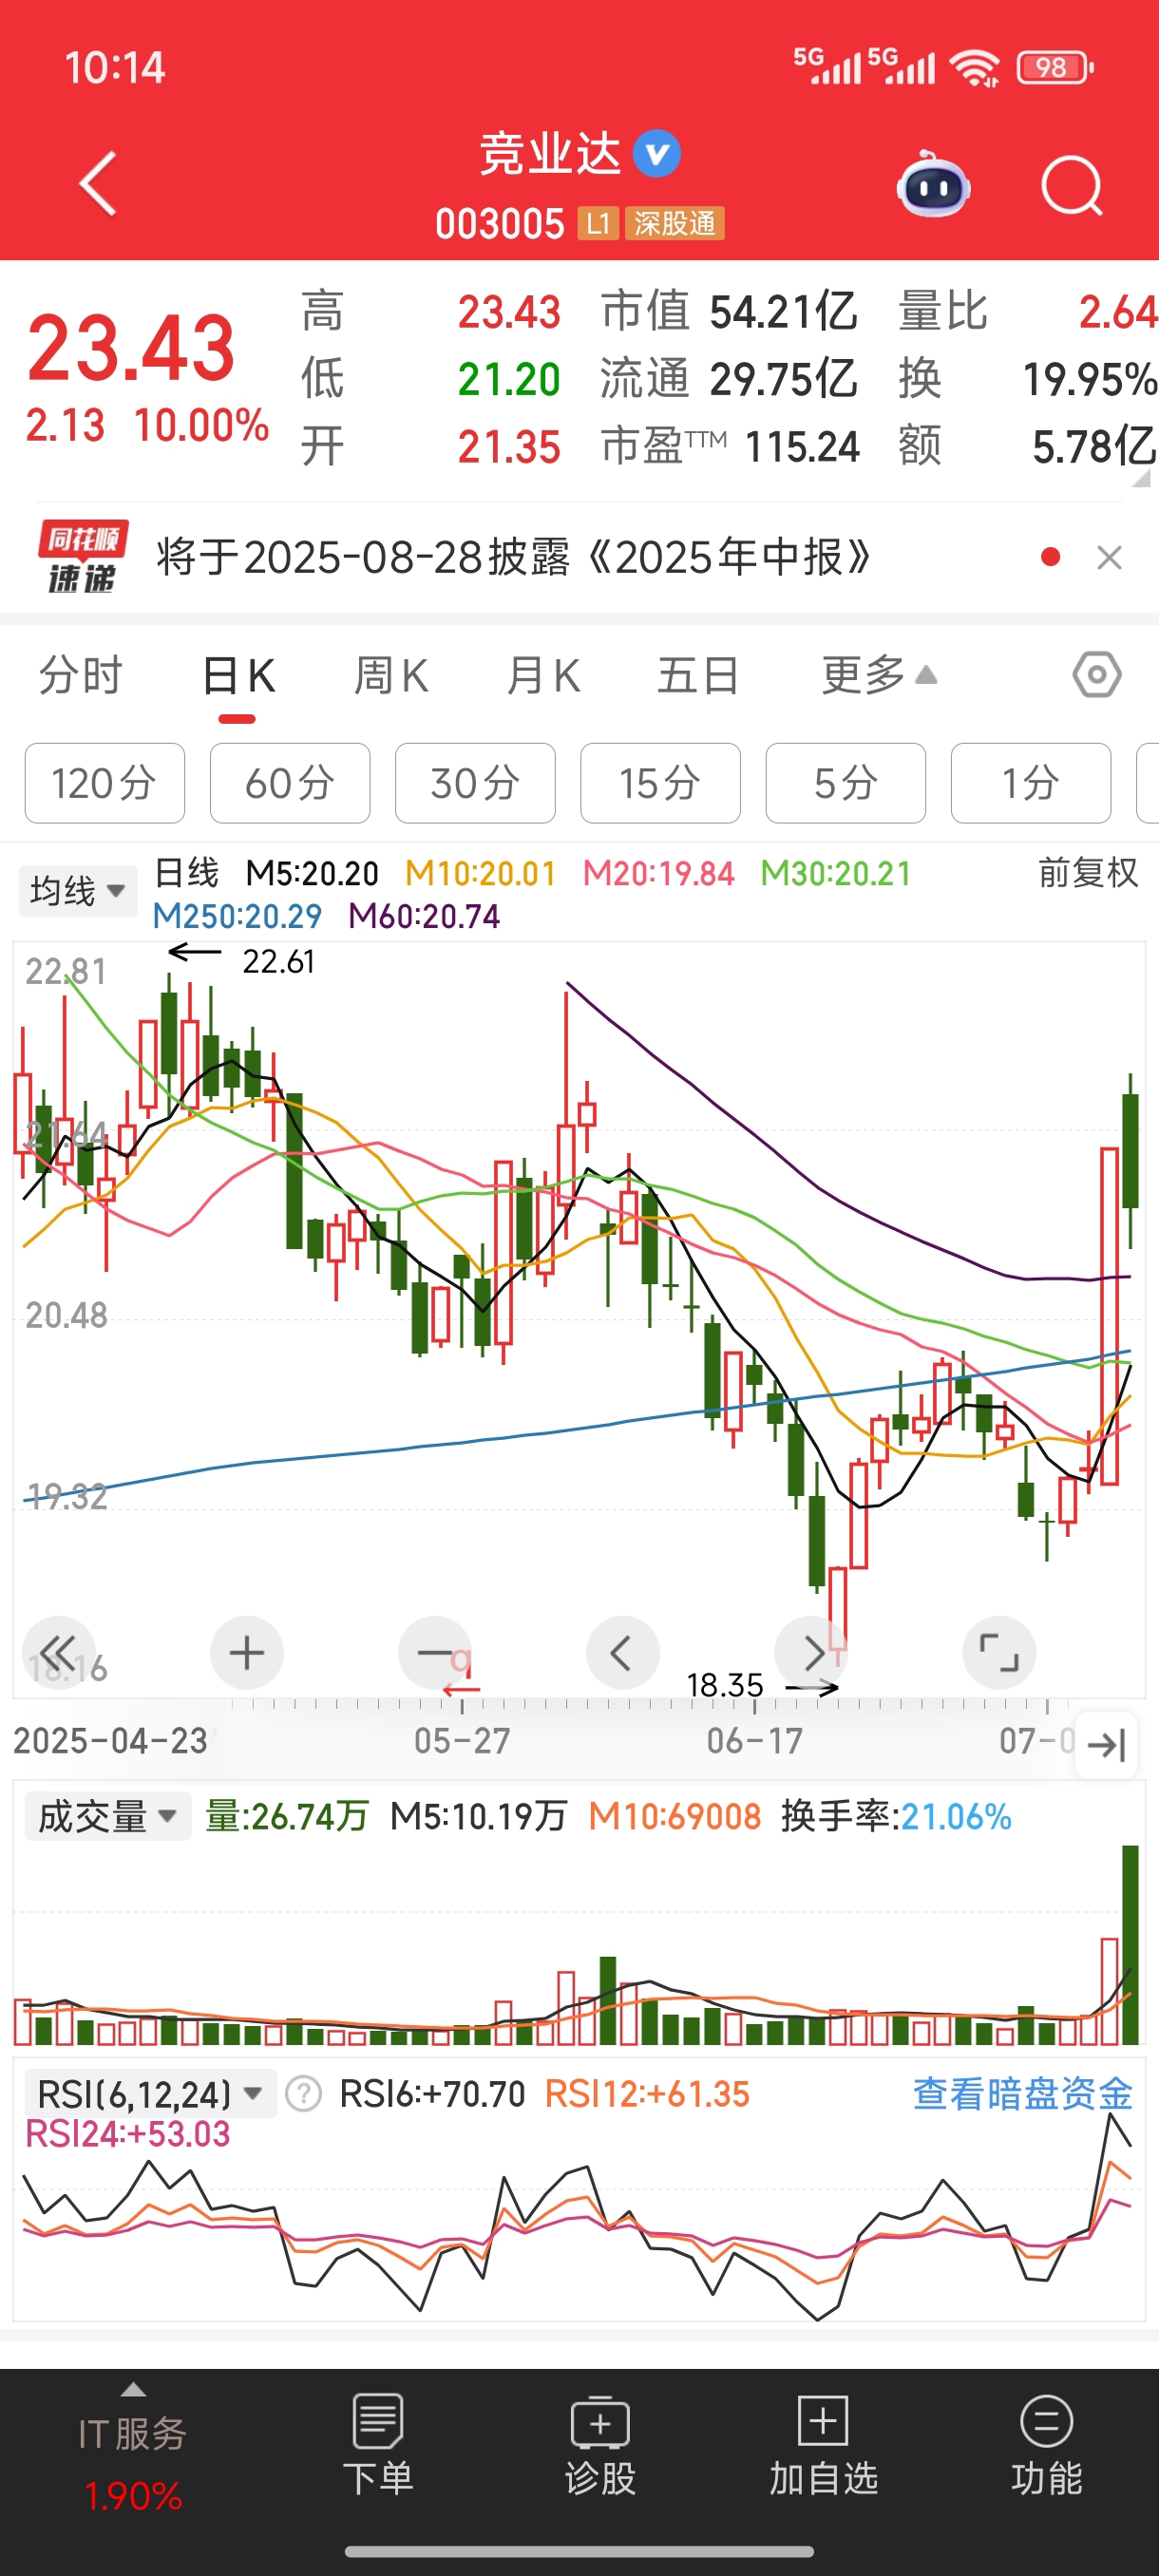Screen dimensions: 1159x2576
Task: Tap RSI6:+70.70 value
Action: pyautogui.click(x=432, y=2094)
